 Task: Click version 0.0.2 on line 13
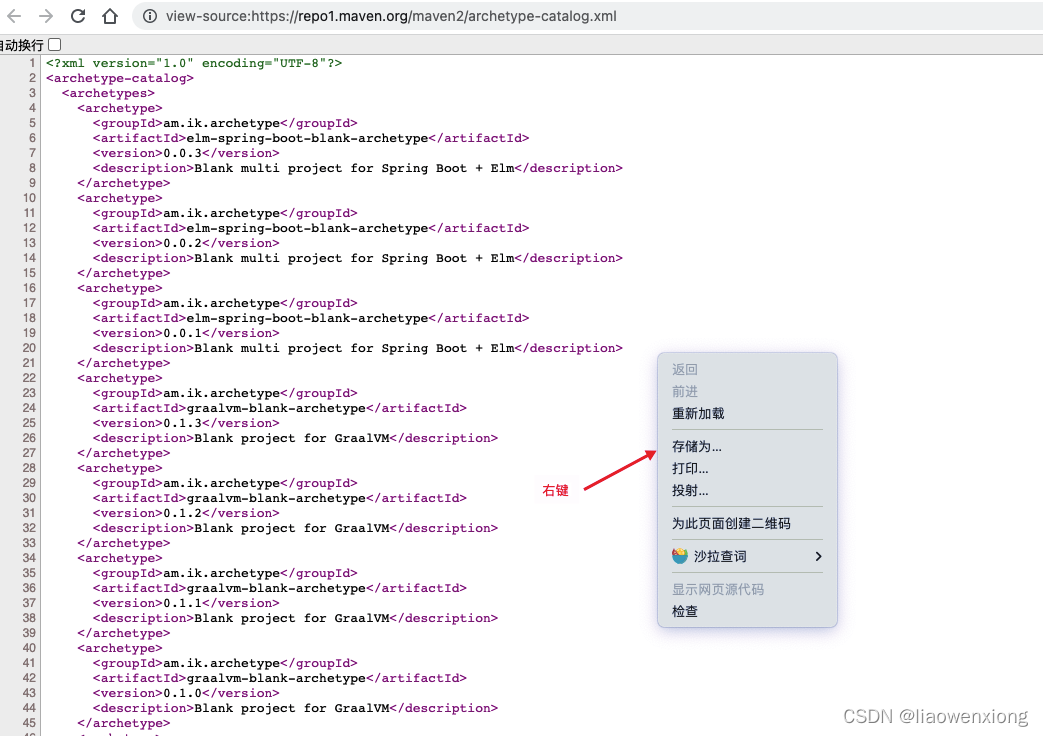tap(186, 243)
